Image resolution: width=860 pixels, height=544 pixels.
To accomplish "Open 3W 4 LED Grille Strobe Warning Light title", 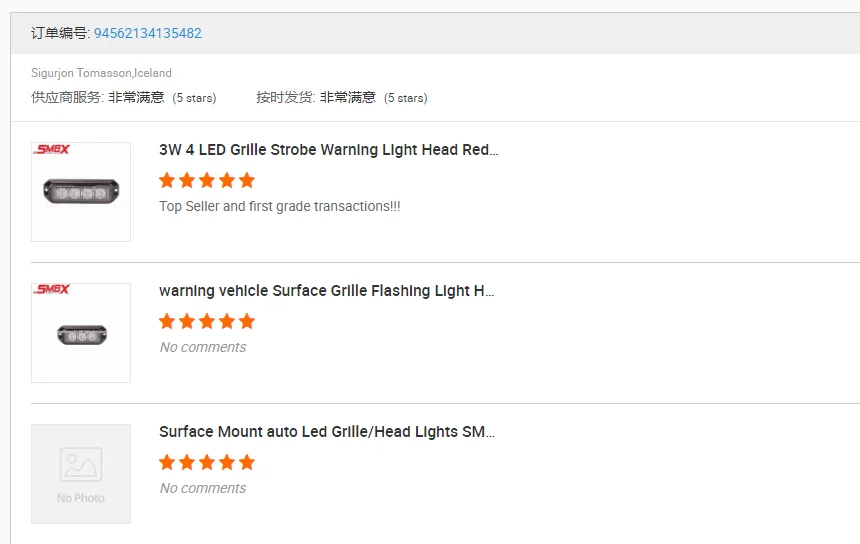I will pos(328,150).
